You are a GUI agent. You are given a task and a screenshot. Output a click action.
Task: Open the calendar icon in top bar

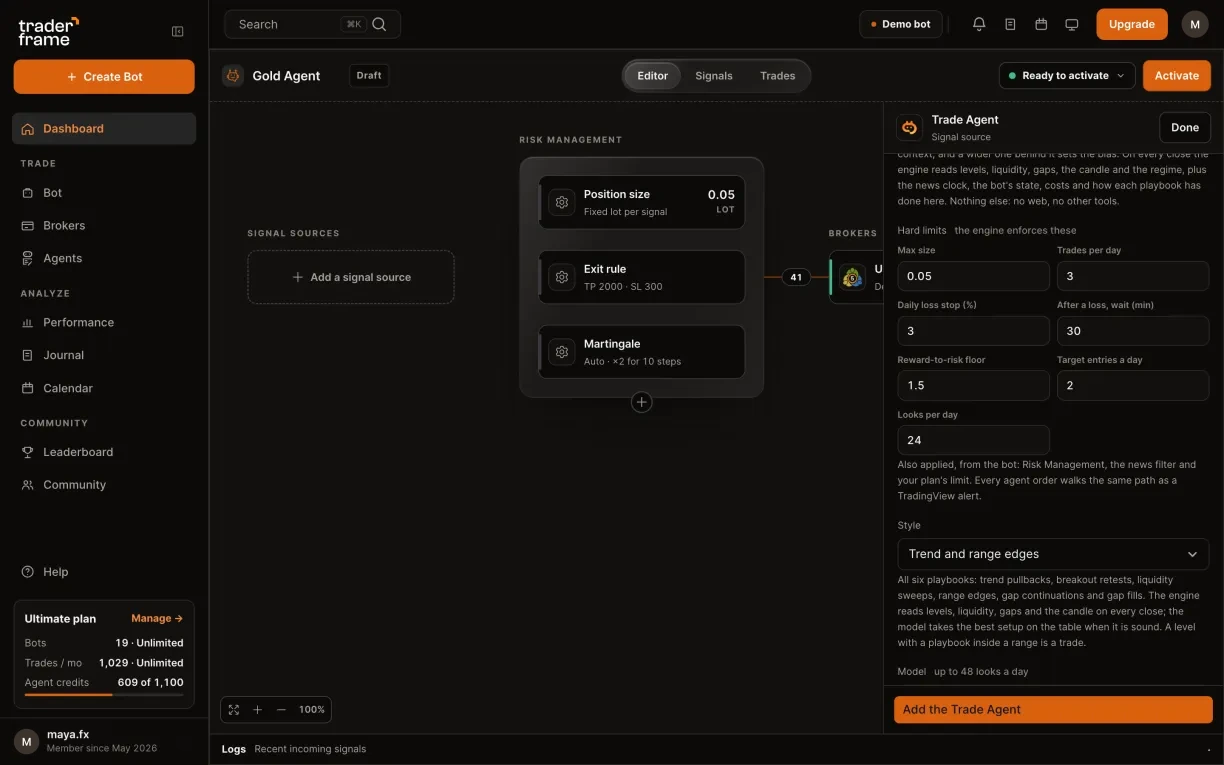[x=1041, y=24]
